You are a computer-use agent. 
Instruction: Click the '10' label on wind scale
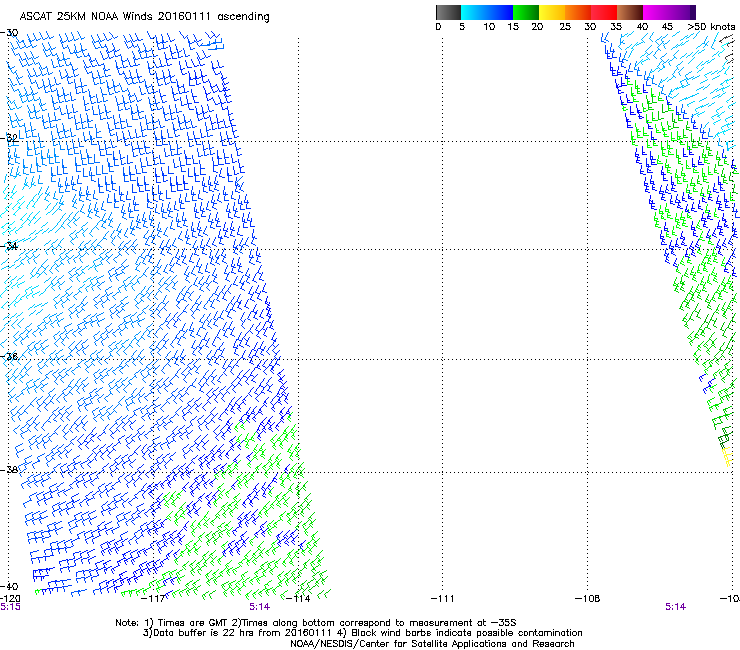click(x=489, y=27)
